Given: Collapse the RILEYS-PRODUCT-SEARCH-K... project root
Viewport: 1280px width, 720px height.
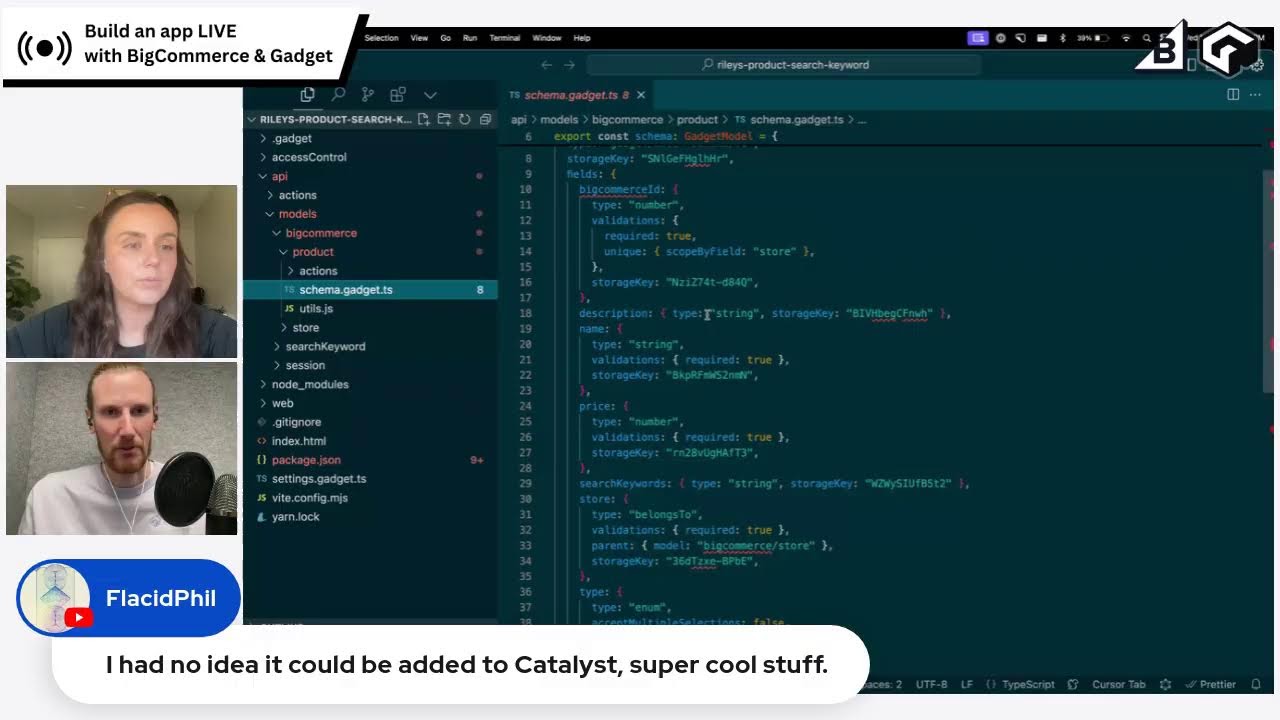Looking at the screenshot, I should 330,119.
